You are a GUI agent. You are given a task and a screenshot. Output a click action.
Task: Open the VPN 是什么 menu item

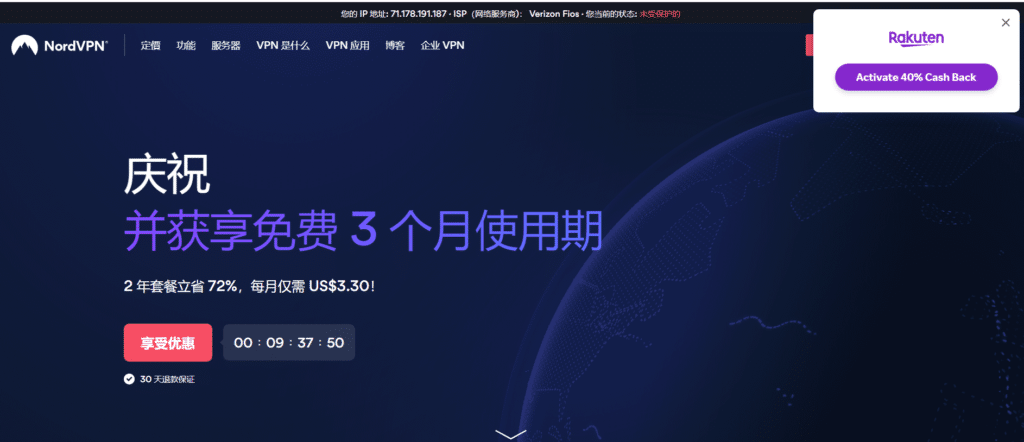[283, 46]
